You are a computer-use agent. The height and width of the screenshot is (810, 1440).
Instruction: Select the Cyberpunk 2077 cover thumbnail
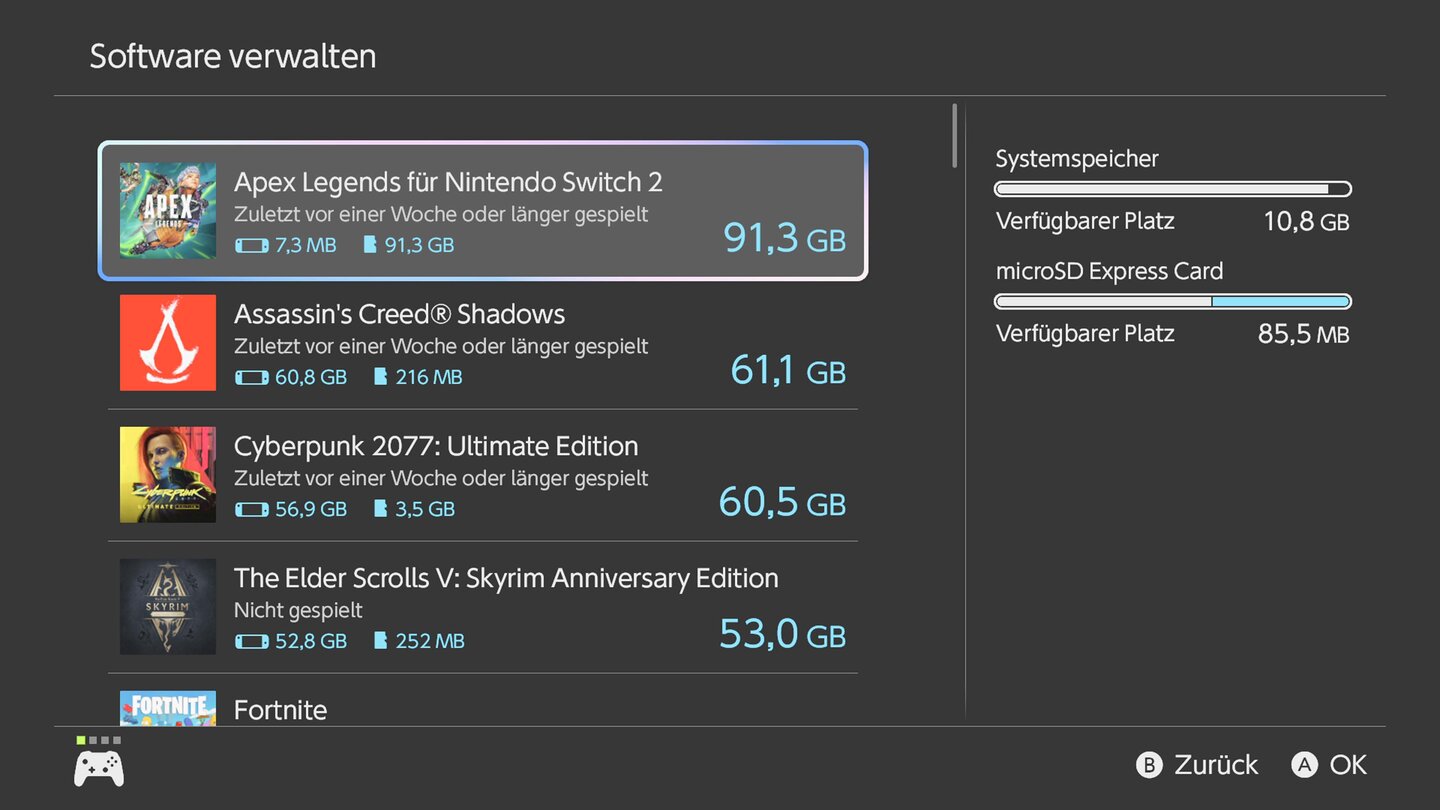[167, 475]
